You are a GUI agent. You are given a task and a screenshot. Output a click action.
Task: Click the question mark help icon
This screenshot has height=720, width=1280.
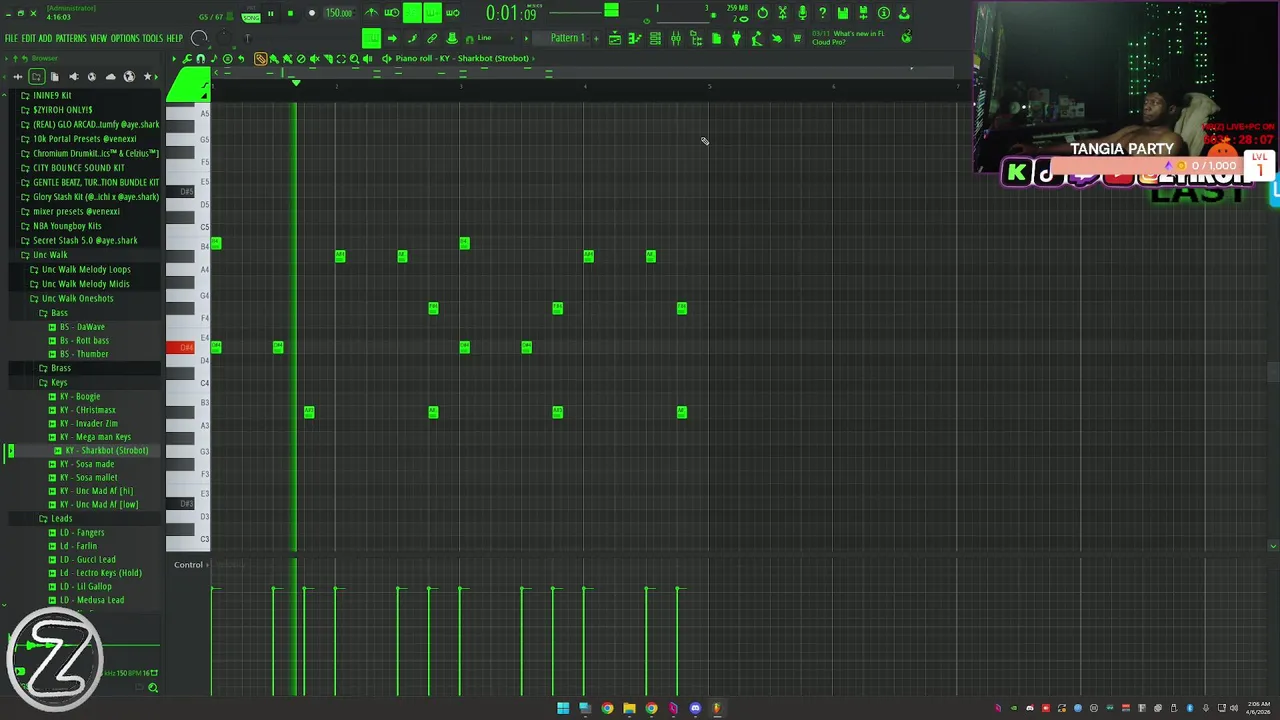[822, 13]
